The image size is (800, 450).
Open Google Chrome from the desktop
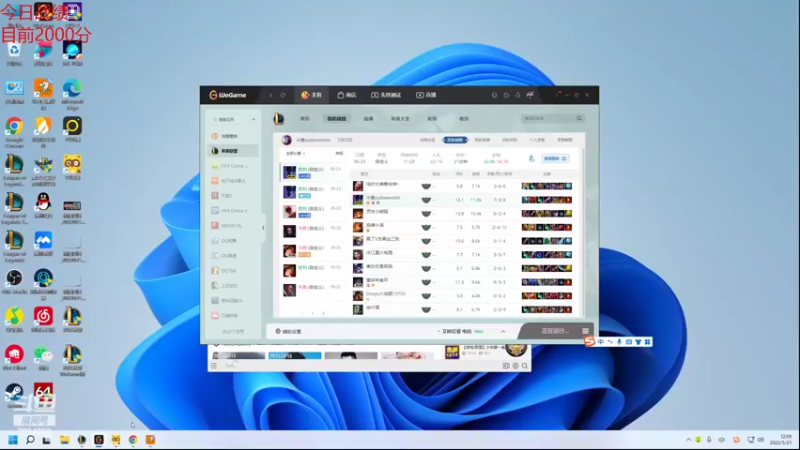[14, 132]
